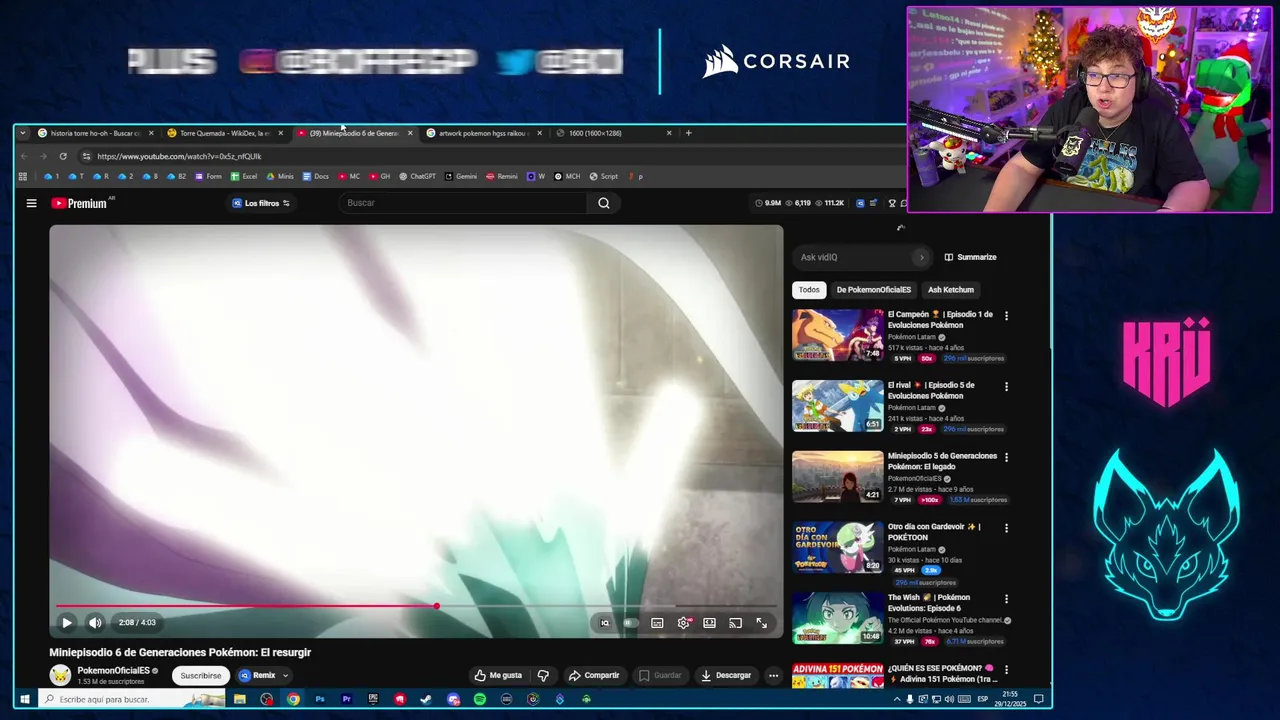Screen dimensions: 1280x720
Task: Select the De PokemonOficialES chip
Action: [874, 290]
